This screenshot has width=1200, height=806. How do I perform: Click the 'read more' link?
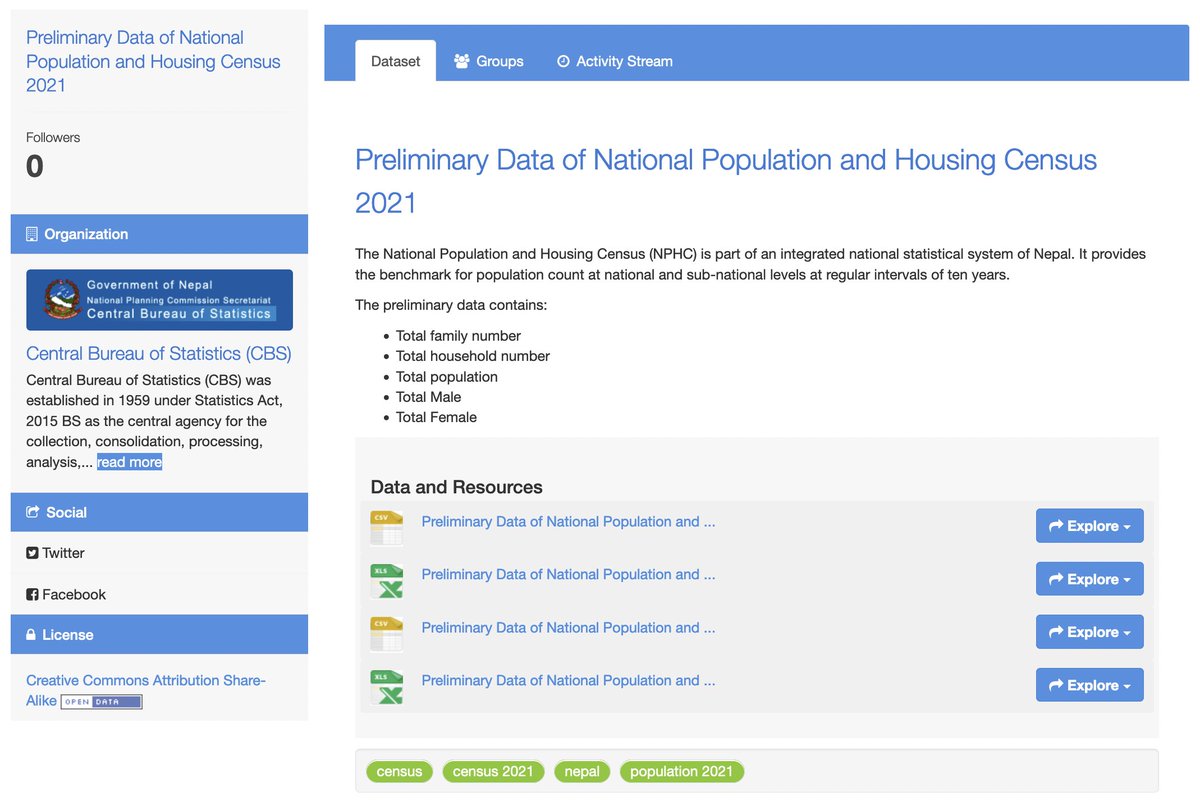pos(129,462)
